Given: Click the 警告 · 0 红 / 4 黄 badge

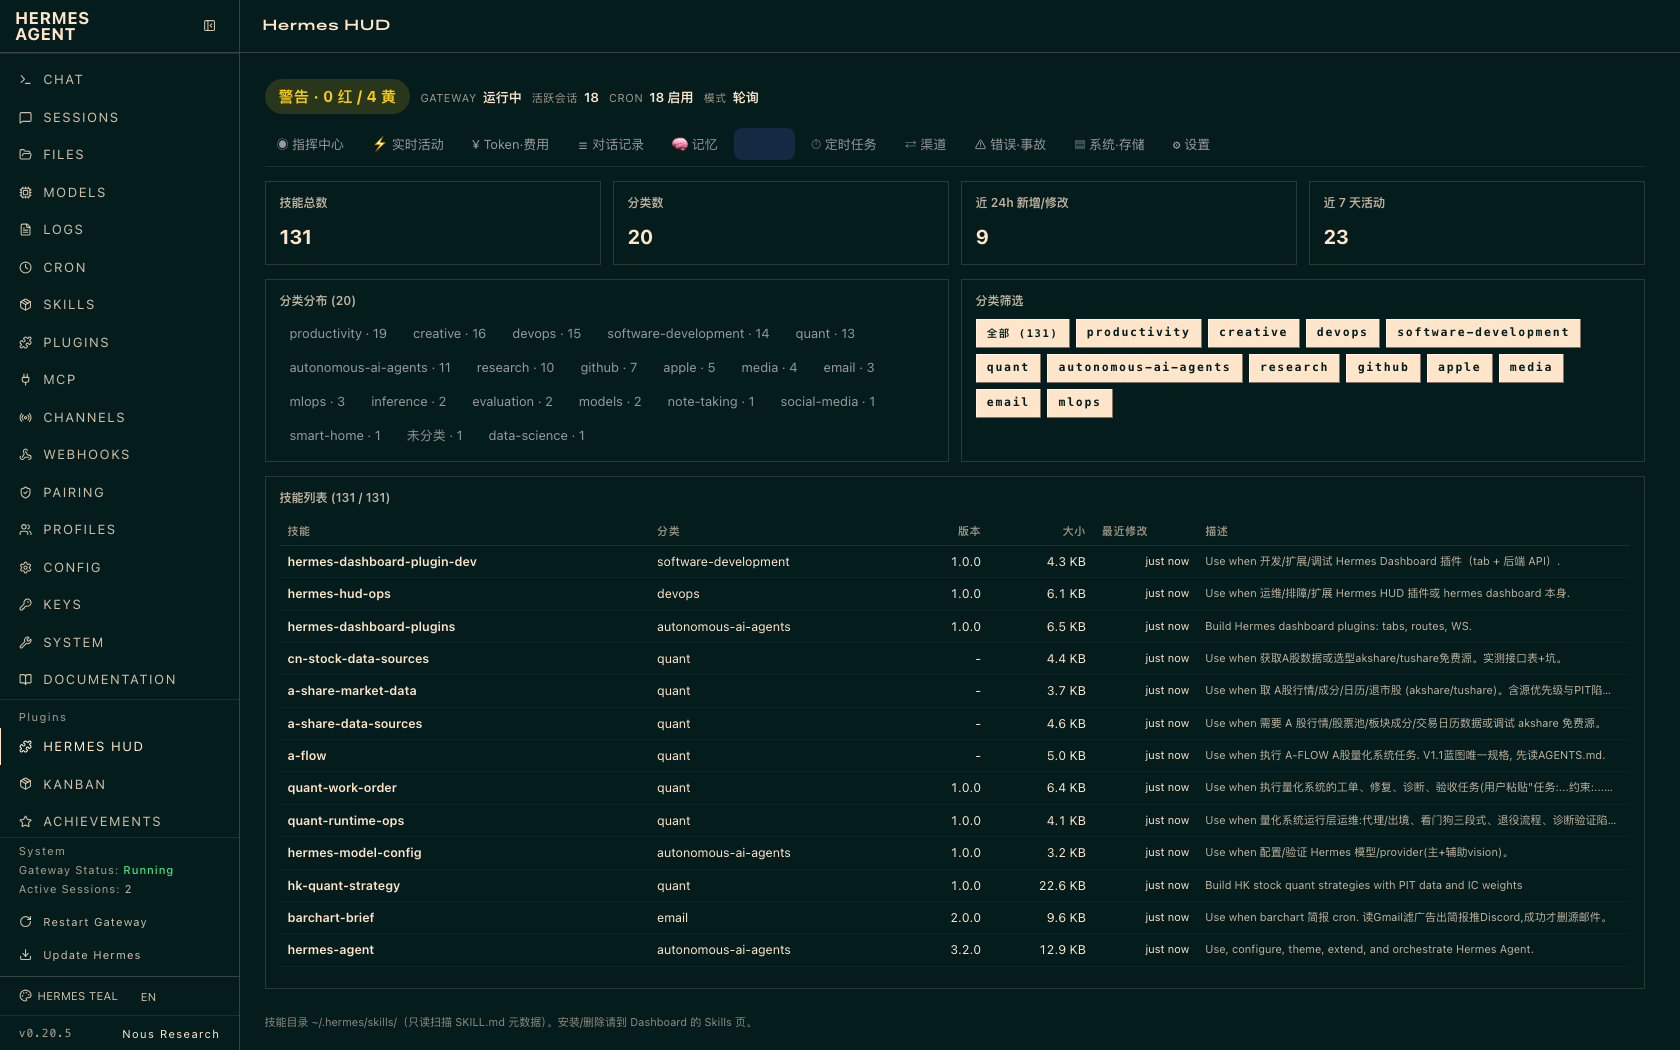Looking at the screenshot, I should pyautogui.click(x=337, y=97).
